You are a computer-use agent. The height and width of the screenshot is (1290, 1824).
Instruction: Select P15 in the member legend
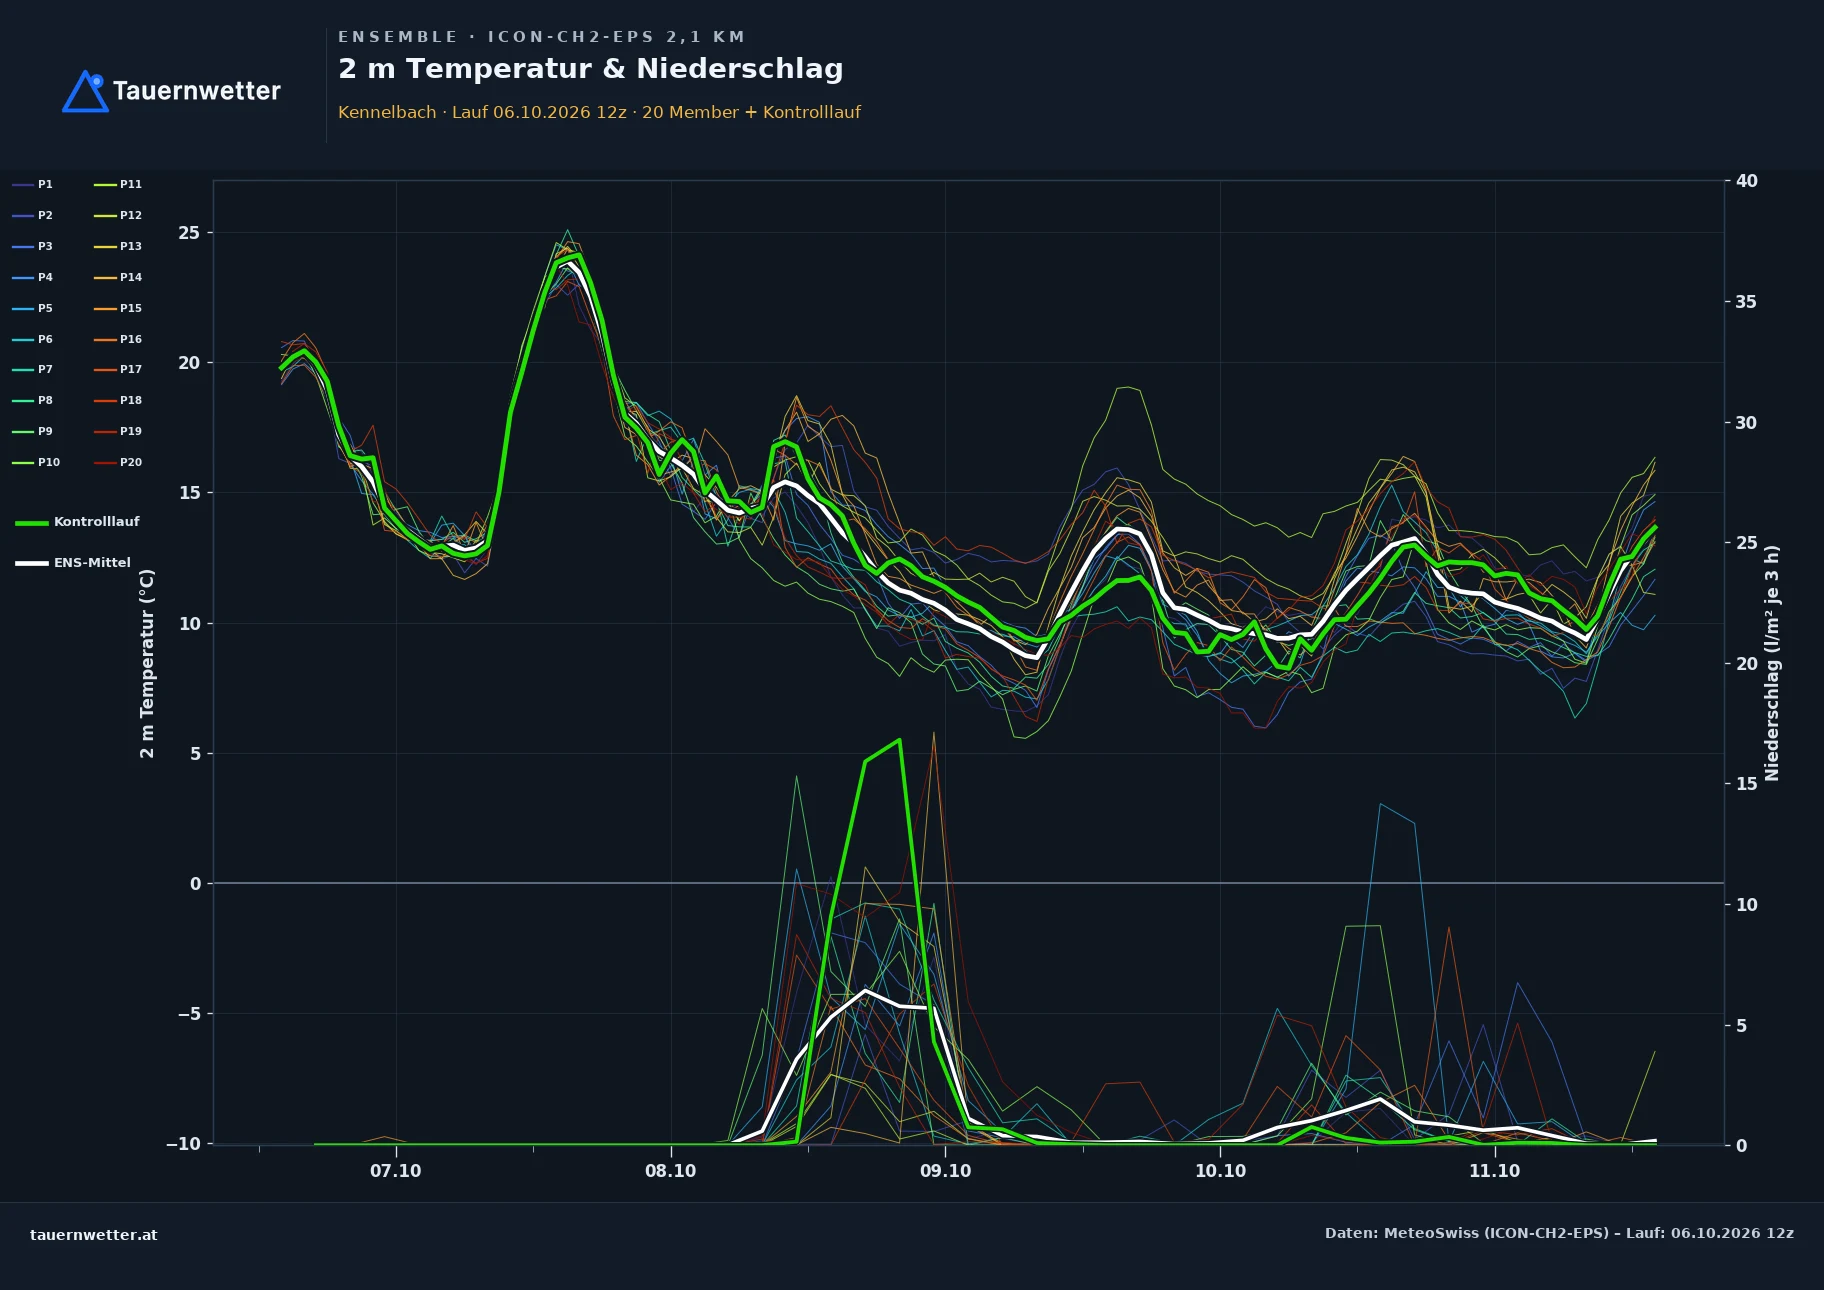[x=118, y=308]
